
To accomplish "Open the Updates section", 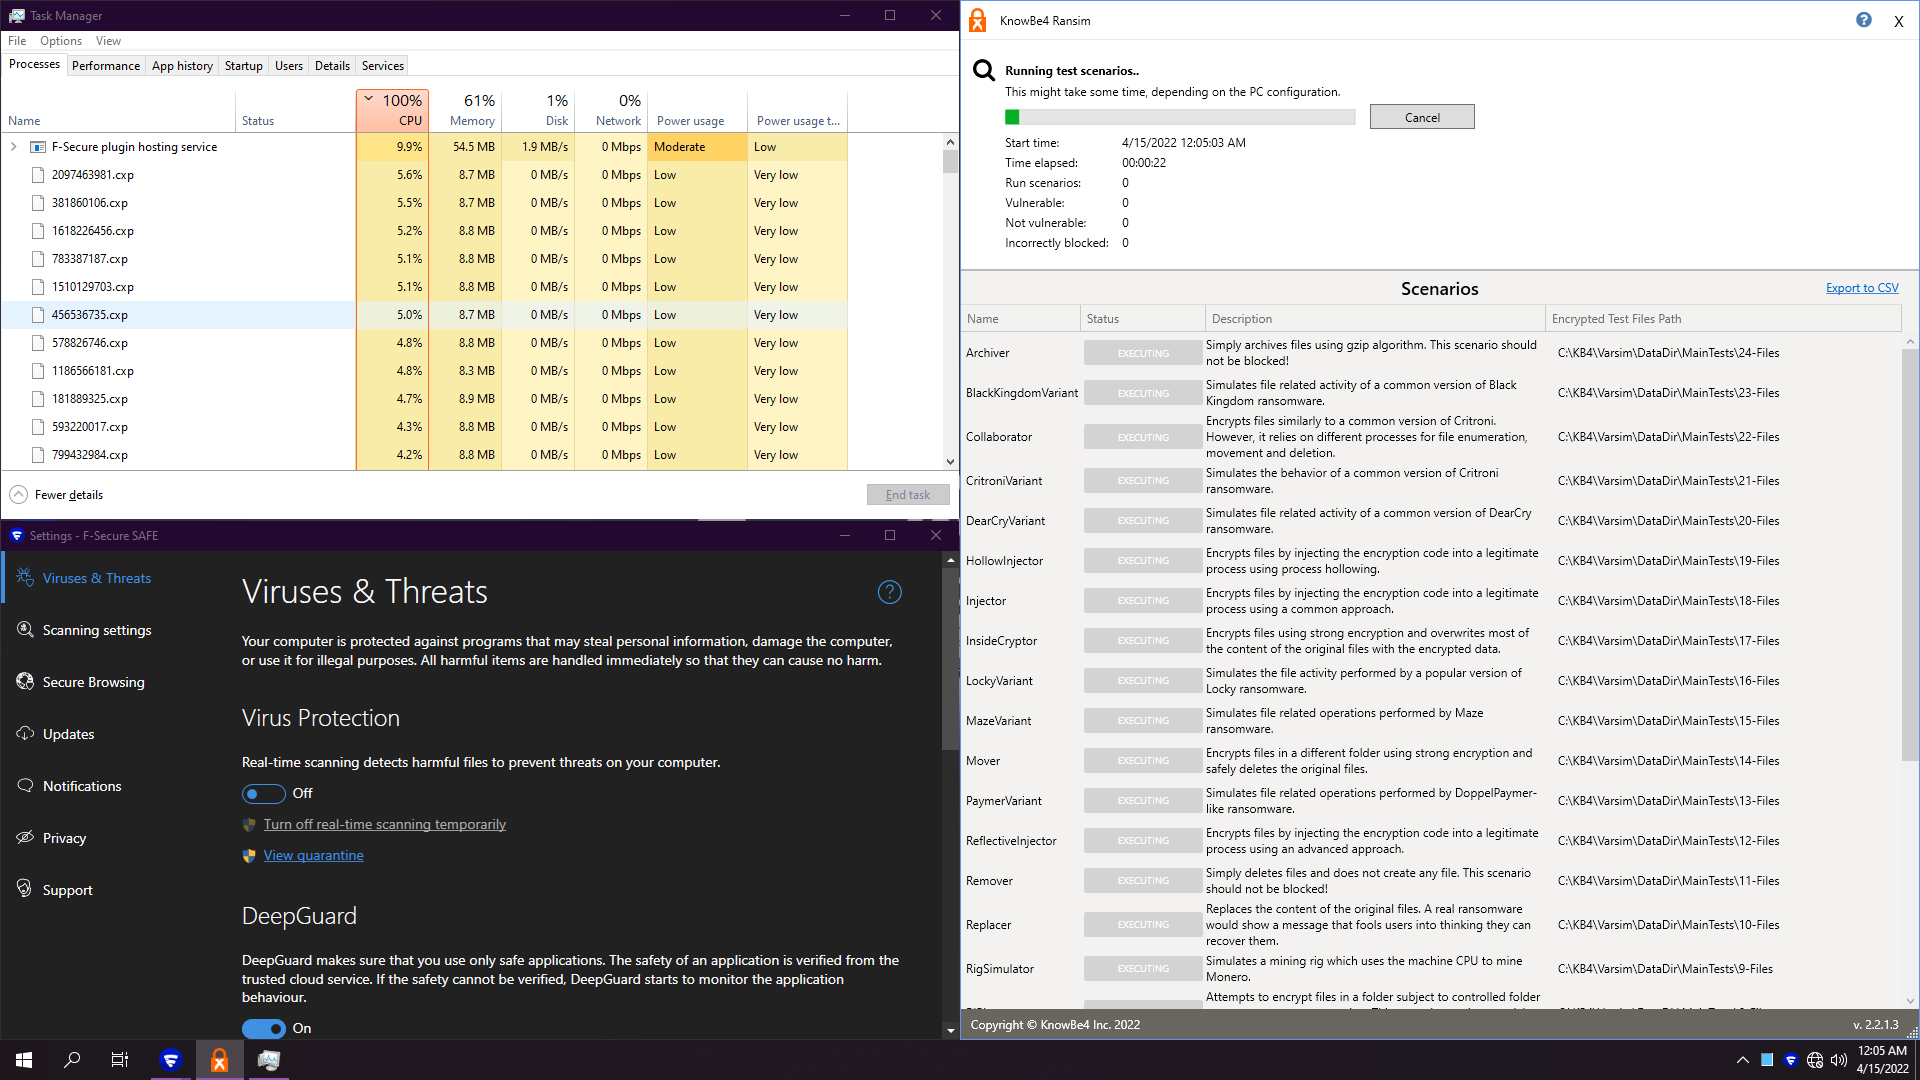I will (x=68, y=734).
